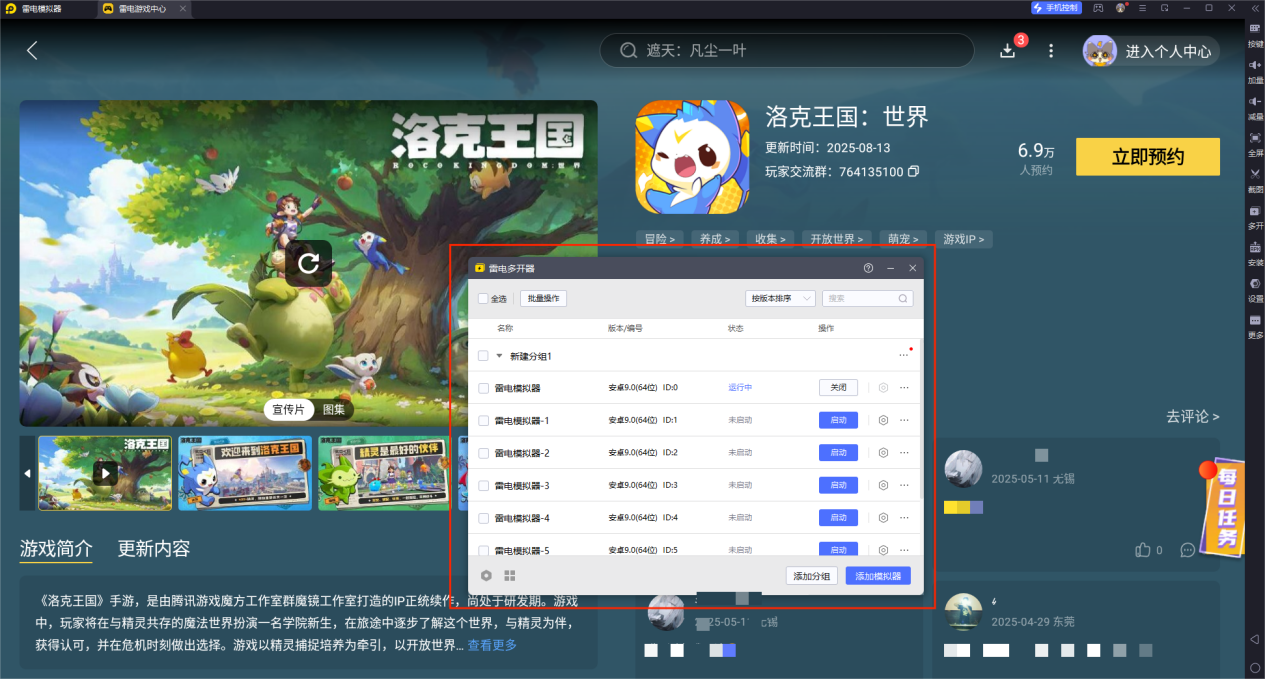This screenshot has width=1265, height=679.
Task: Click the 游戏IP tag
Action: [964, 239]
